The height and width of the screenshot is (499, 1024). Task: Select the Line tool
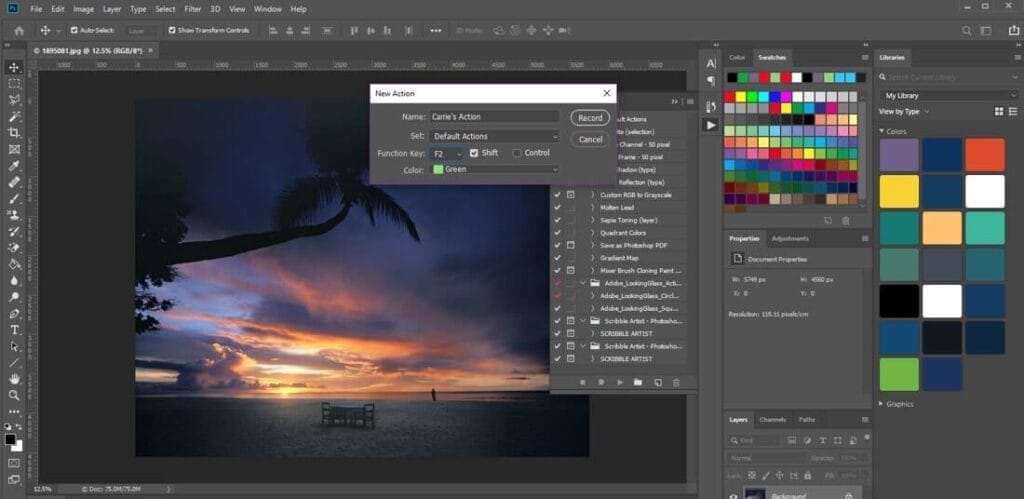point(14,362)
